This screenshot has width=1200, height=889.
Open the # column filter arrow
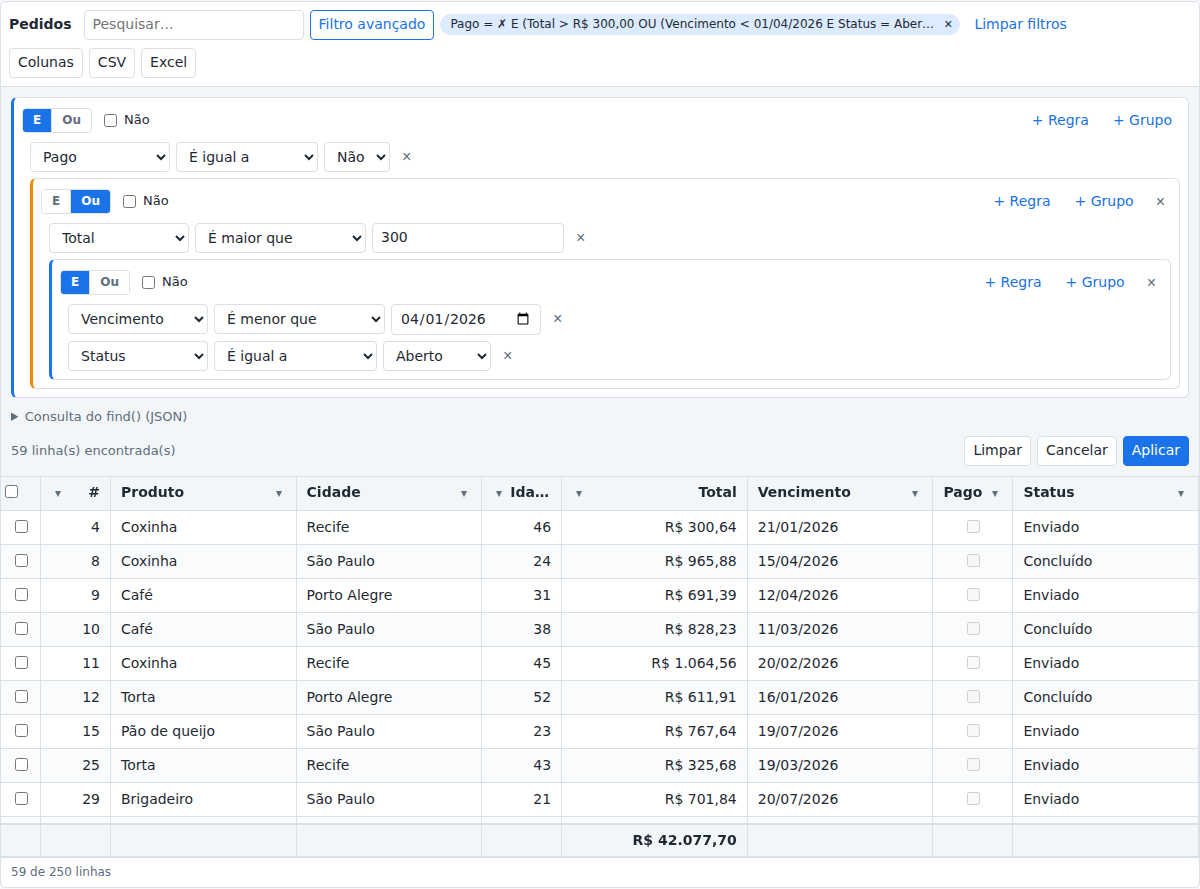tap(58, 493)
